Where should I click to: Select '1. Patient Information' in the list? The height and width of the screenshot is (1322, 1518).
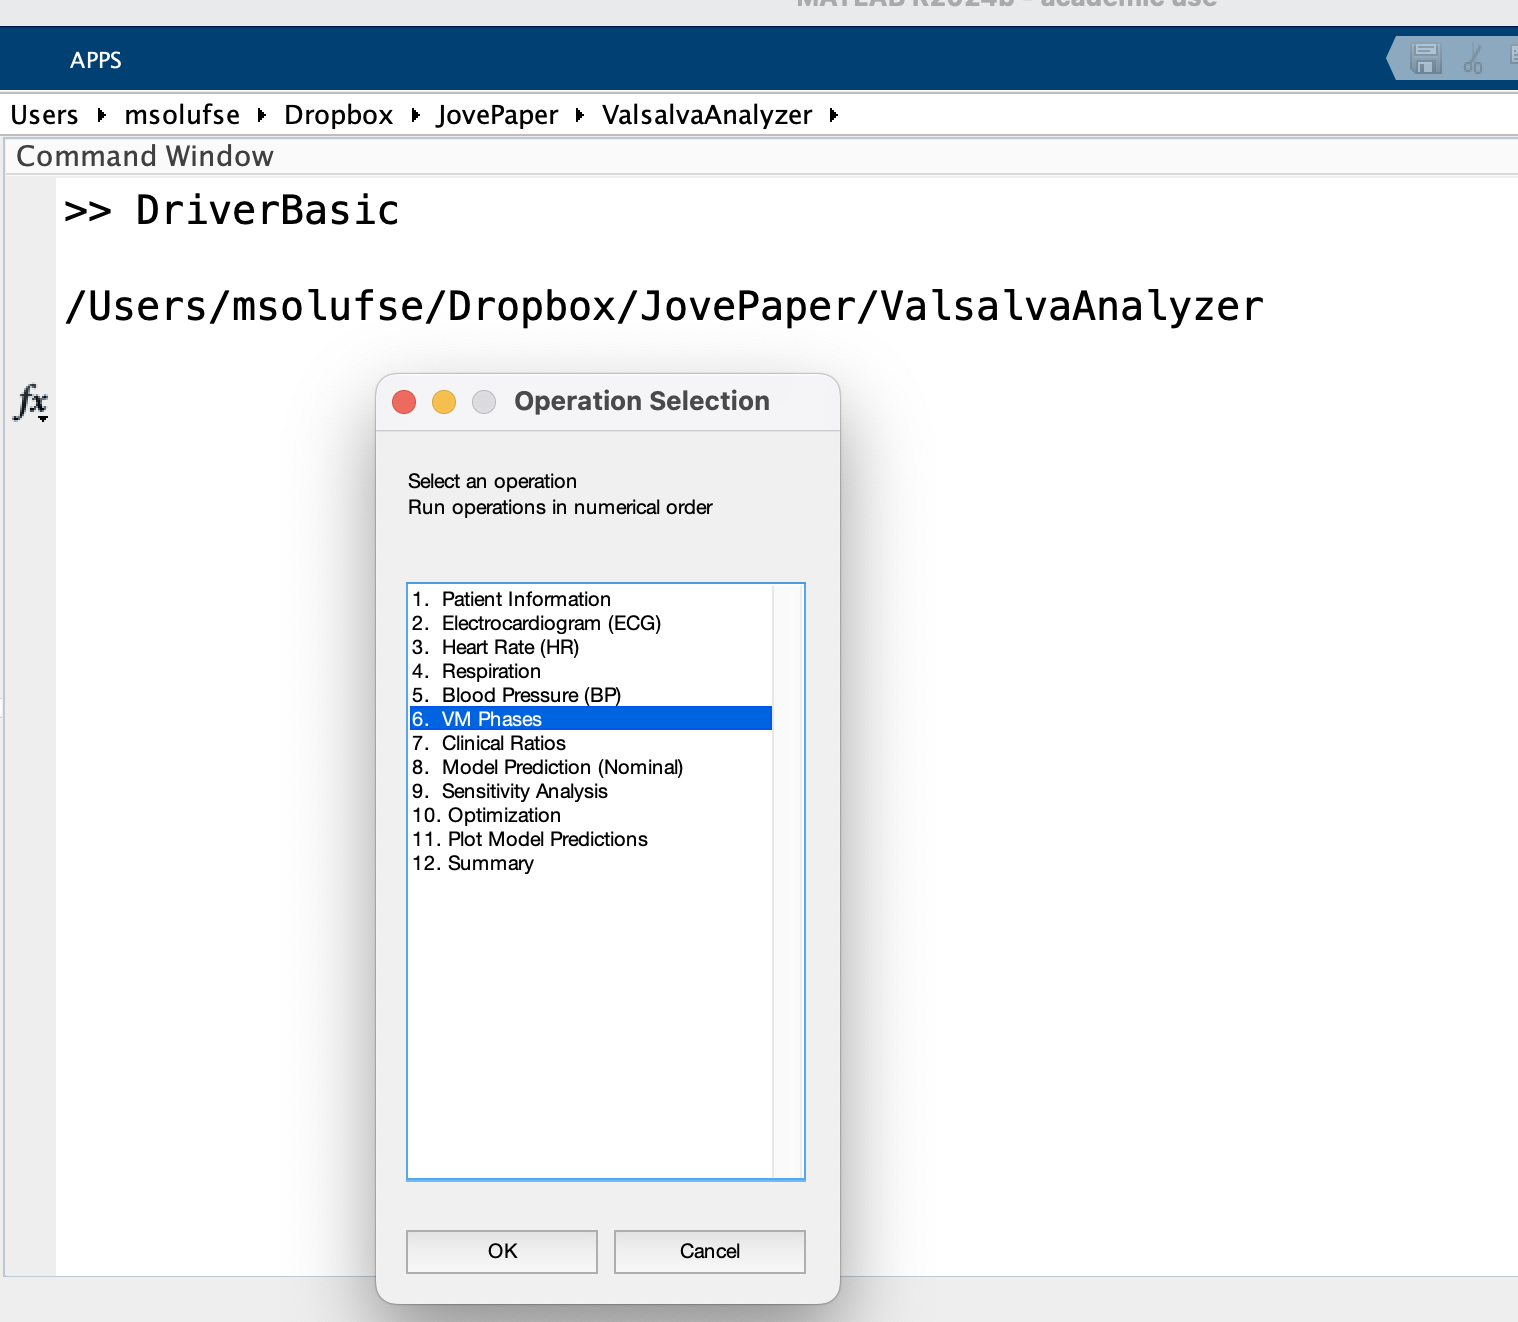[591, 599]
